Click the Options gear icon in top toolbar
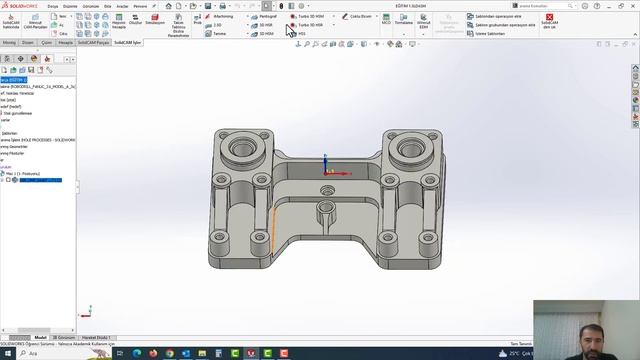 point(301,6)
